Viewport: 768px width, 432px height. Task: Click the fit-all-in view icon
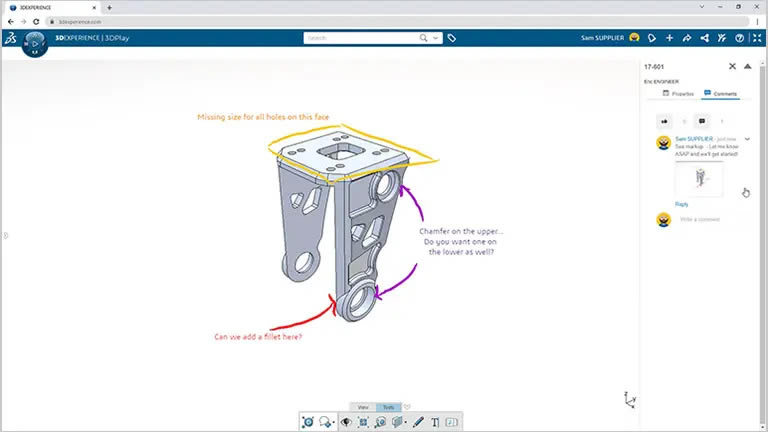click(x=363, y=422)
